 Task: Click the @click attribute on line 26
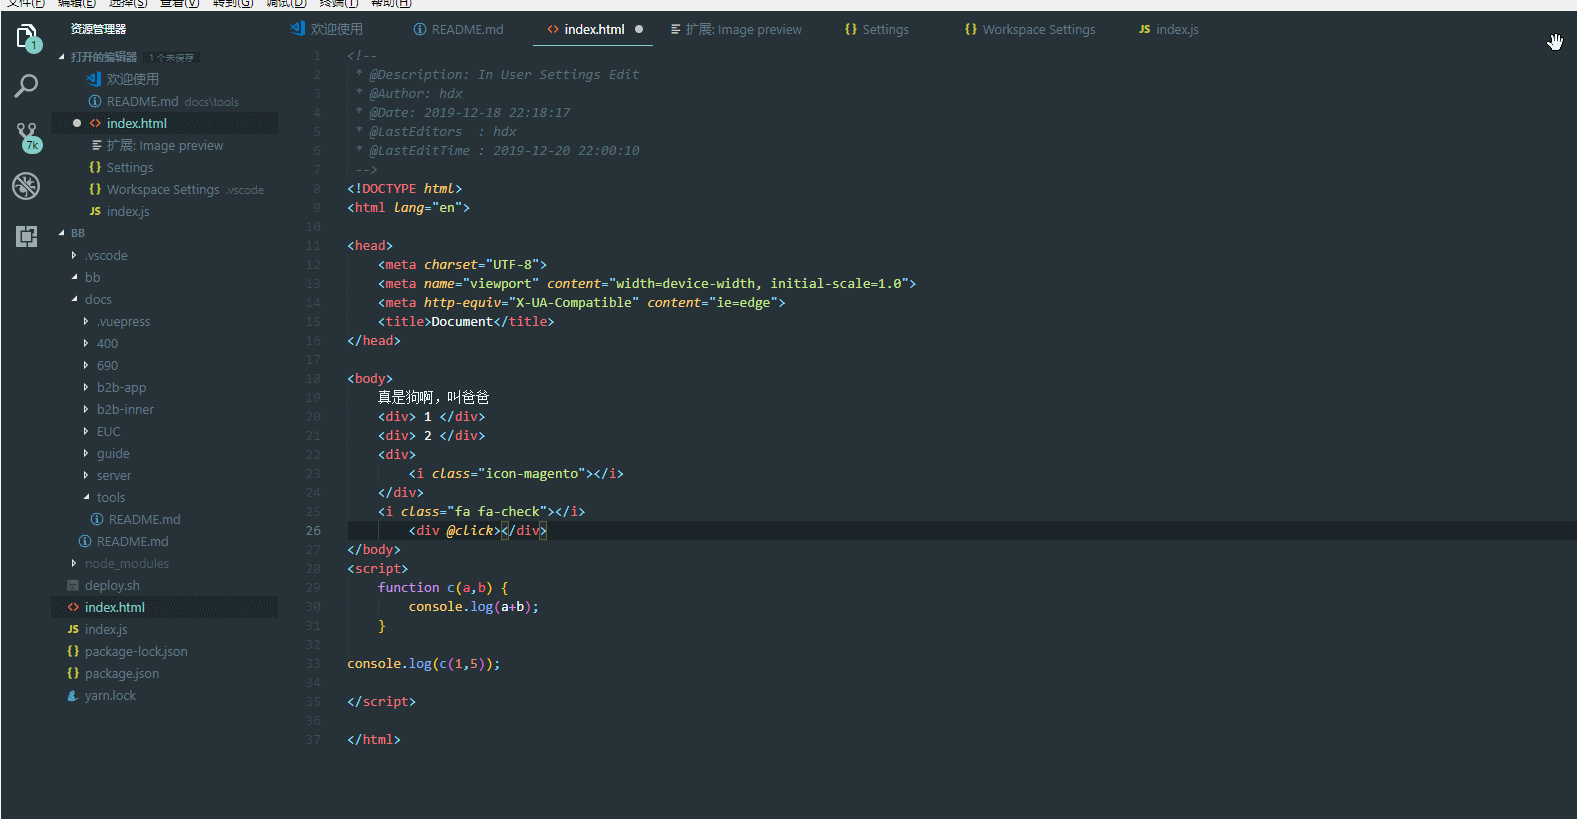click(470, 530)
